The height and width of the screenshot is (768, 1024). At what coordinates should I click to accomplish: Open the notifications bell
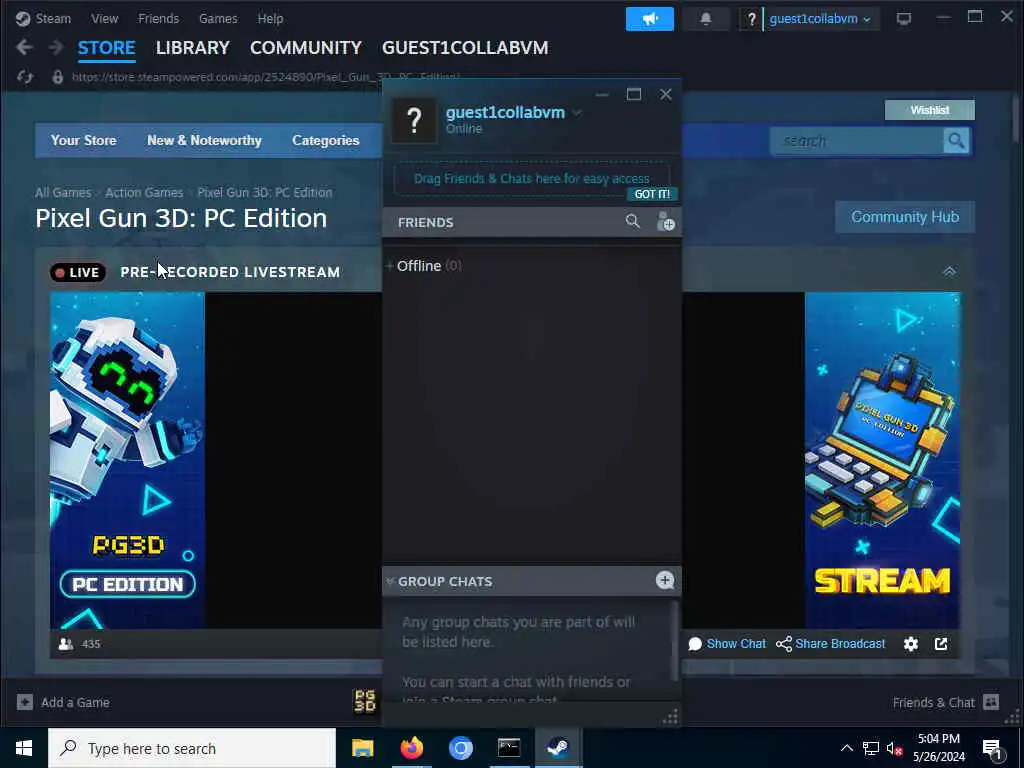tap(705, 19)
